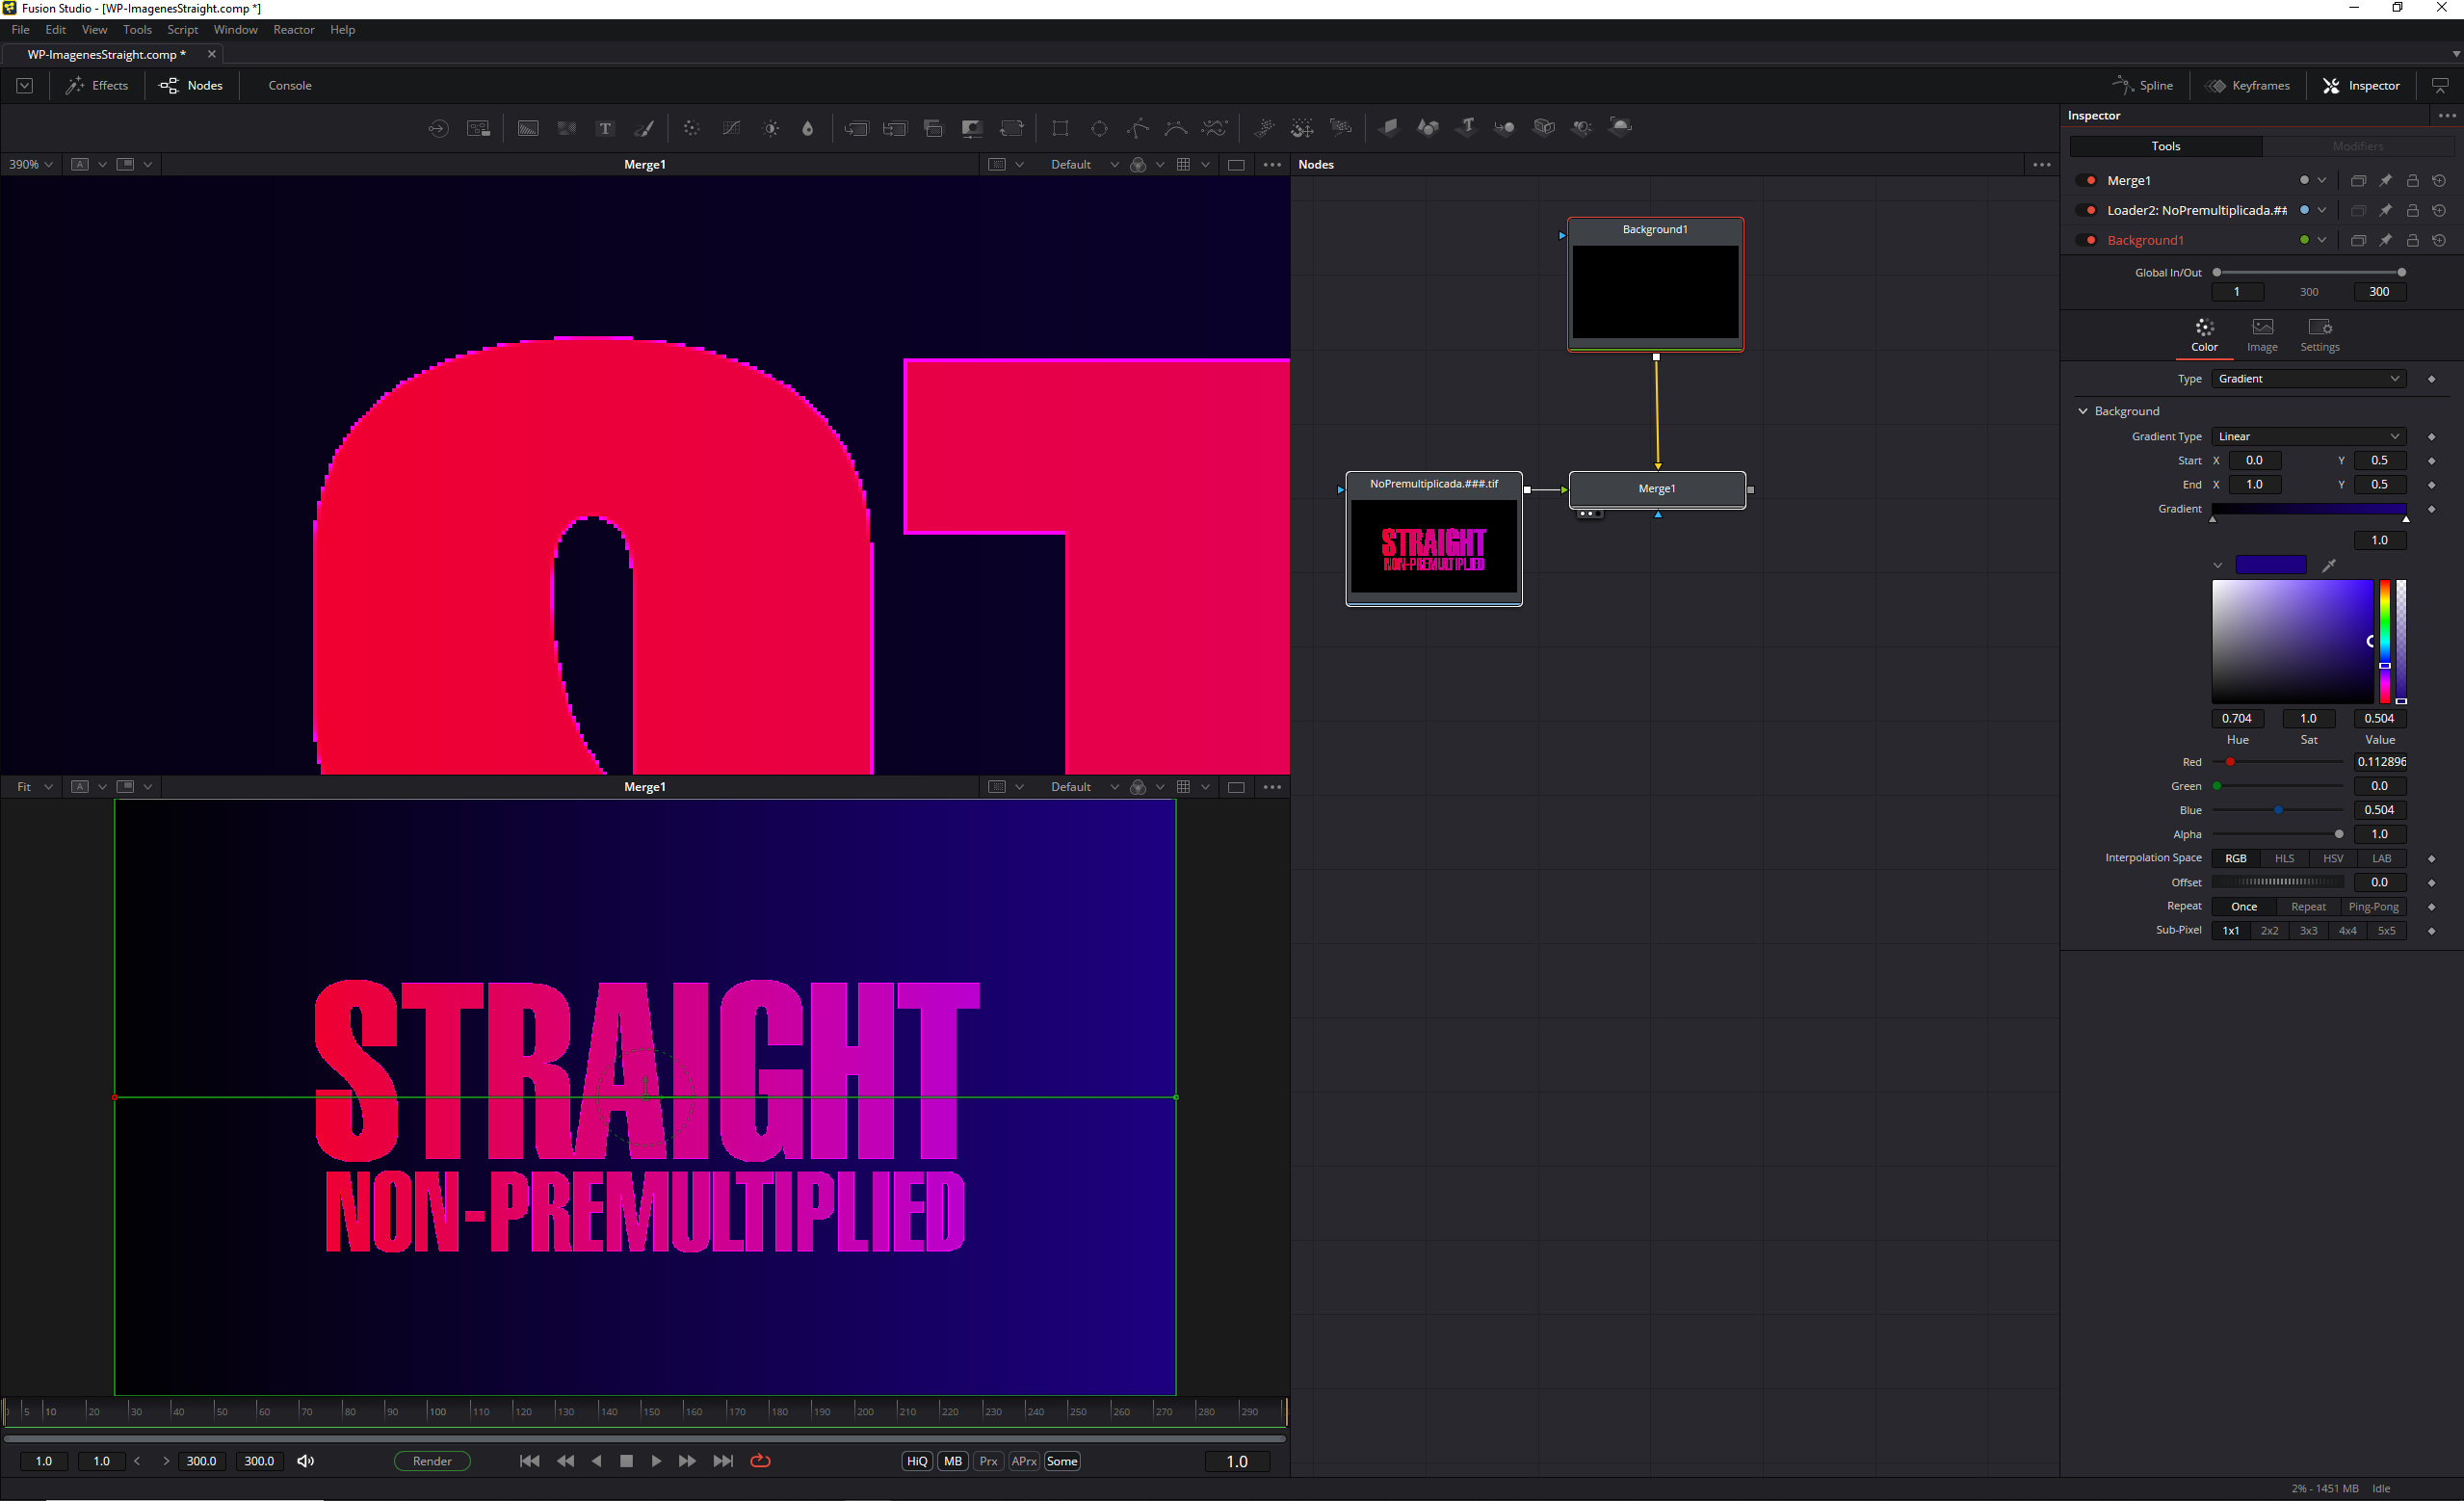Open the Gradient Type dropdown
2464x1501 pixels.
[2308, 436]
